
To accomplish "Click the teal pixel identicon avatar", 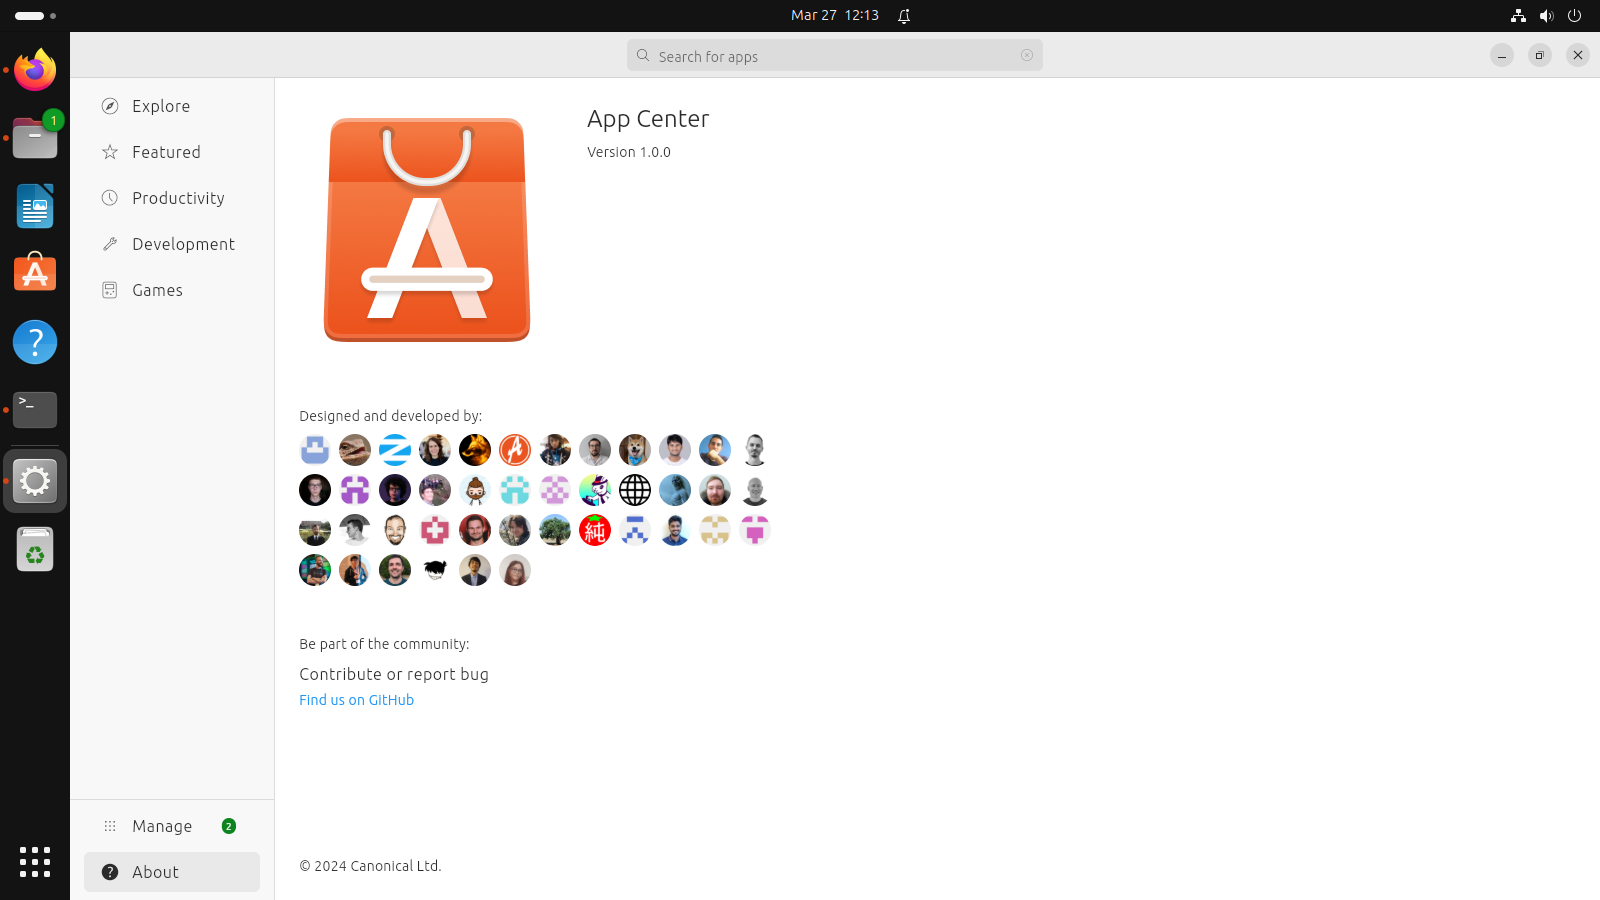I will click(515, 490).
